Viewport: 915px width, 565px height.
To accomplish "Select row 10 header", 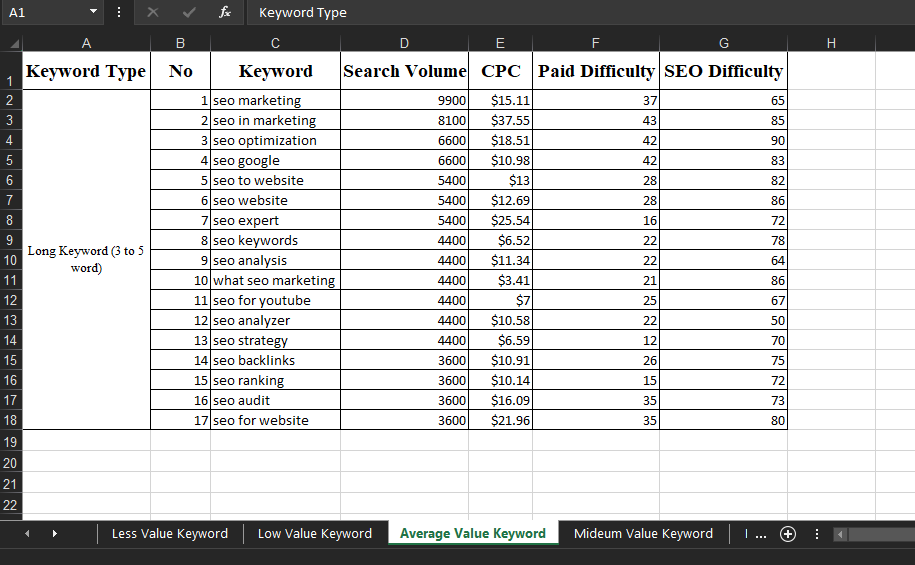I will (x=10, y=260).
